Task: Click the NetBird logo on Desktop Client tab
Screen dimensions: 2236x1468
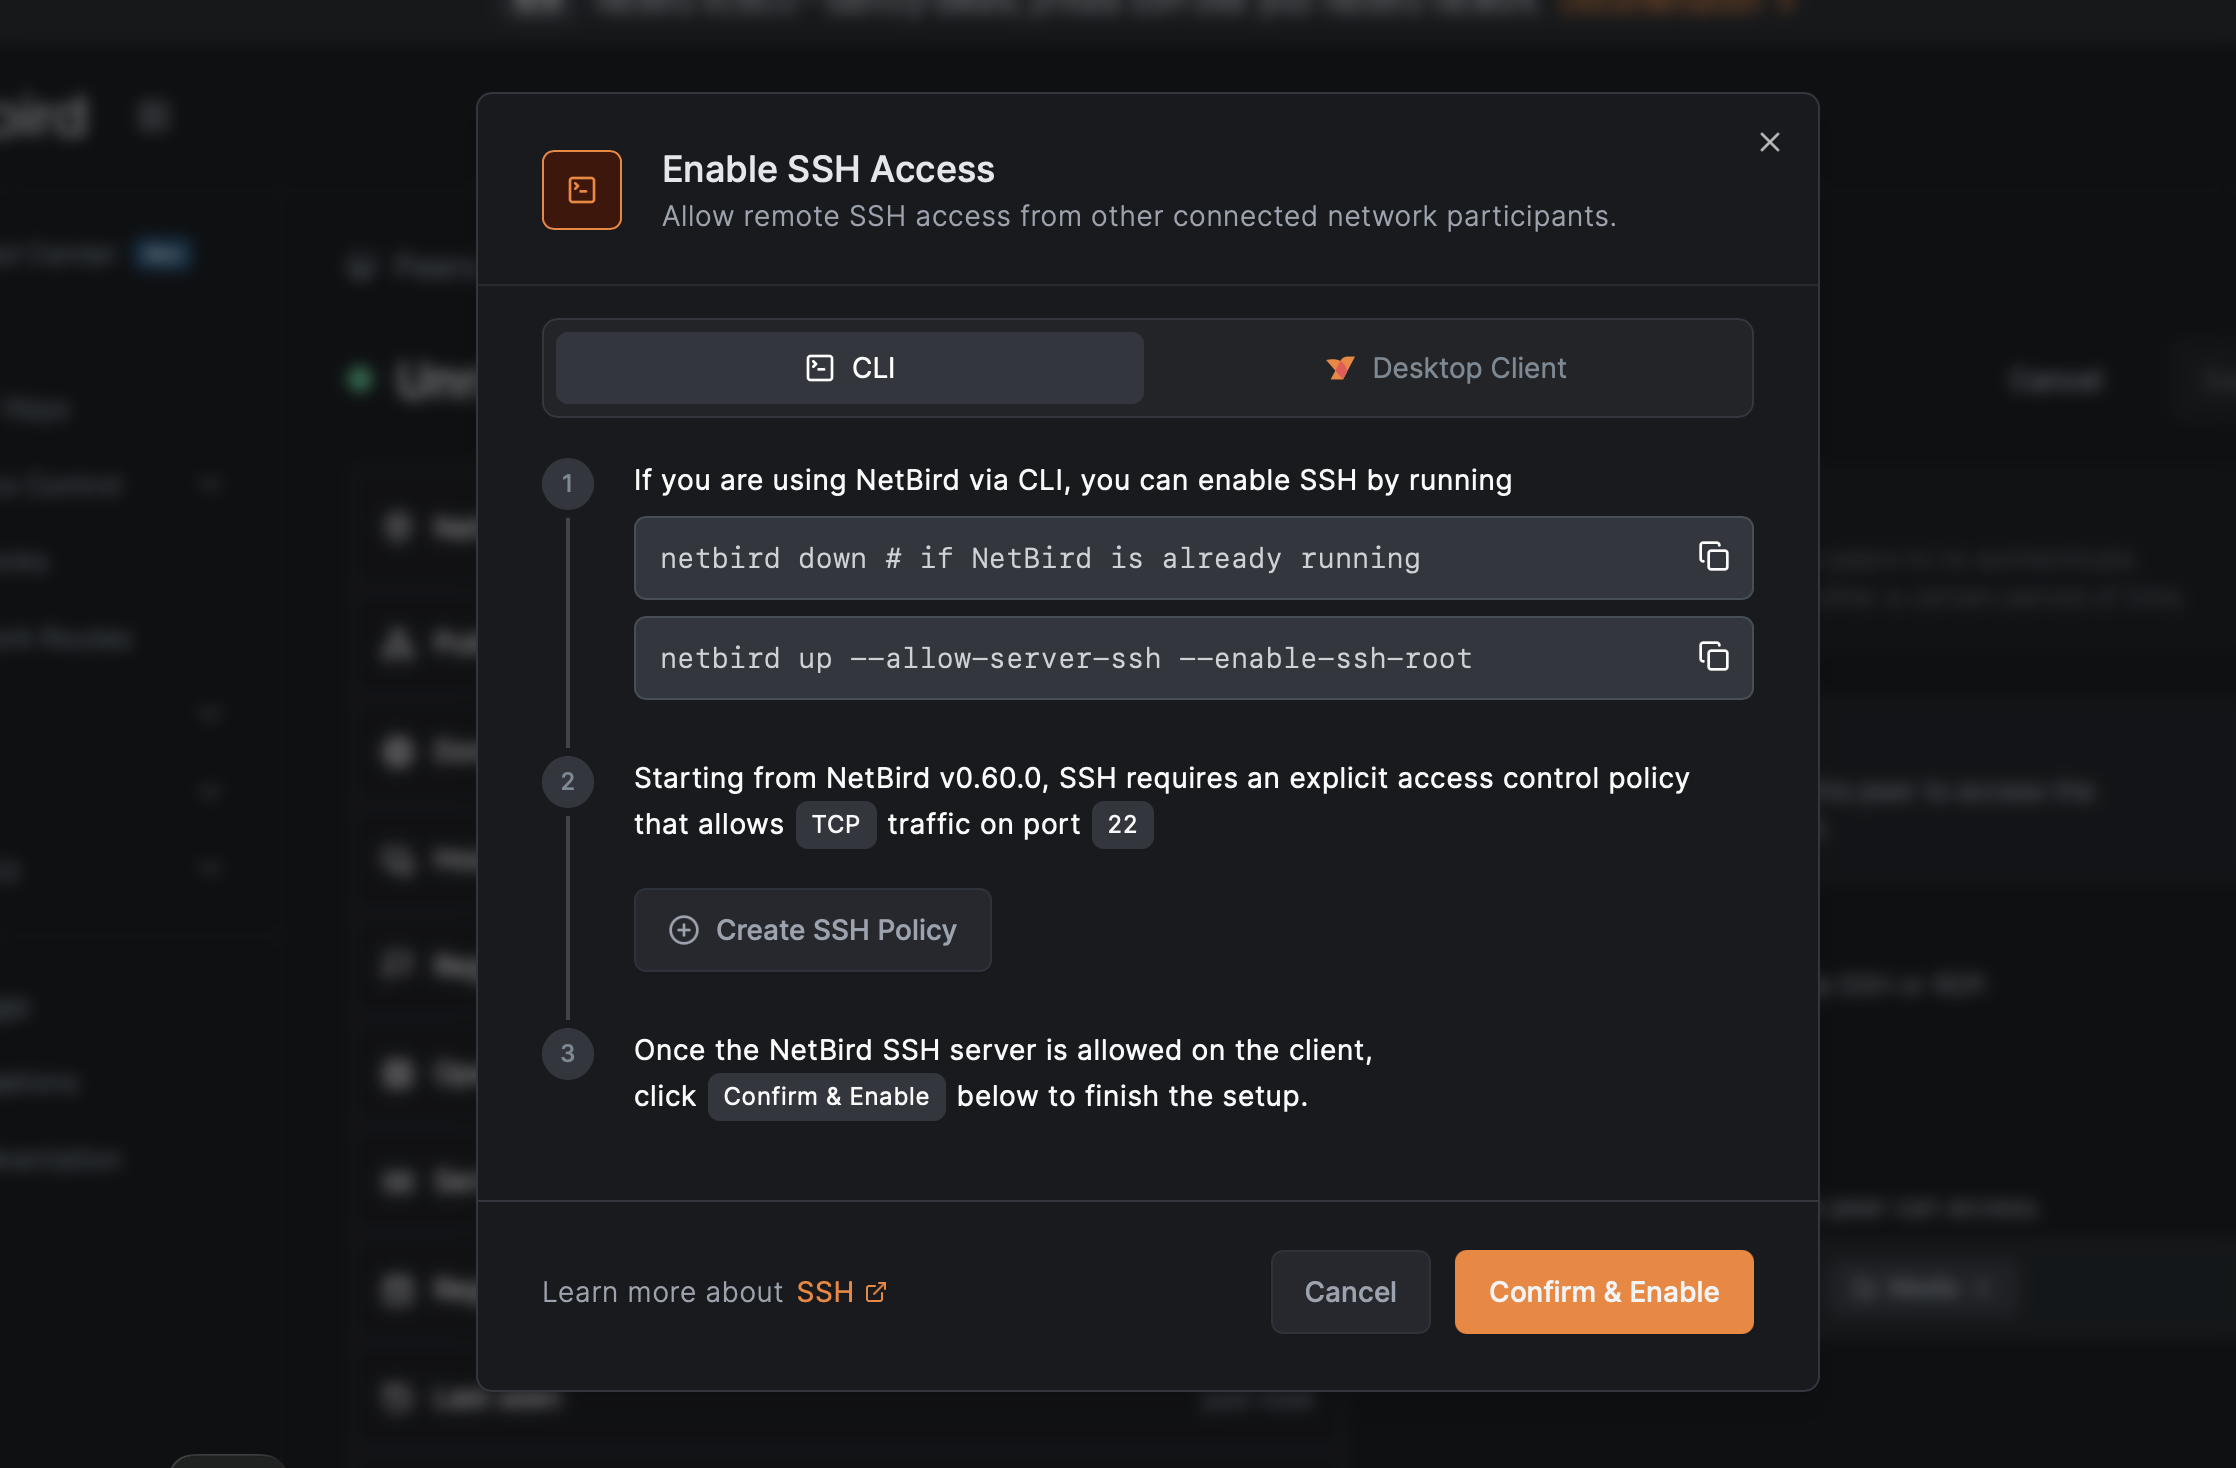Action: 1340,368
